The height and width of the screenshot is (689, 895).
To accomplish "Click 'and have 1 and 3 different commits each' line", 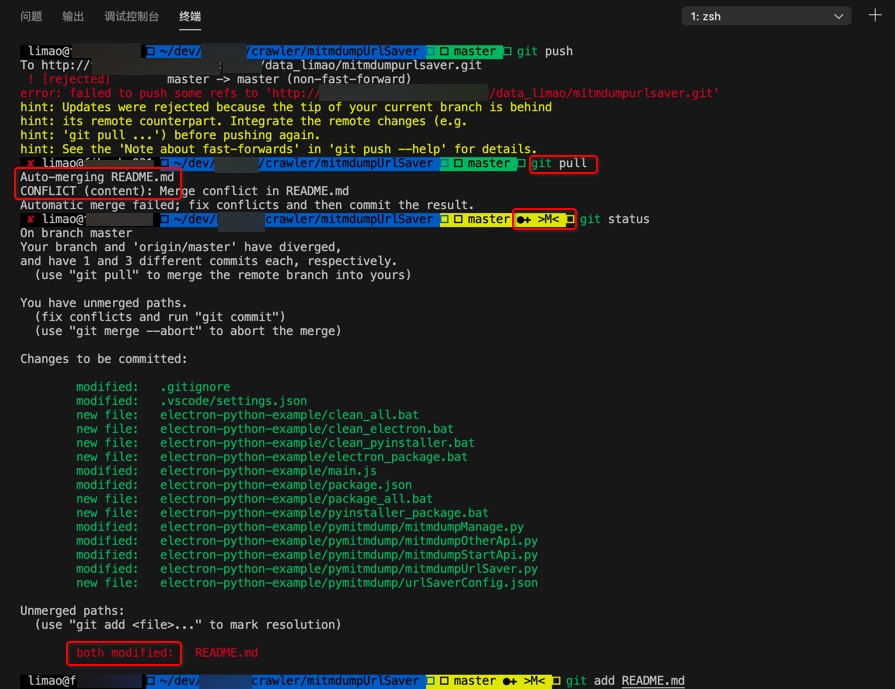I will [x=208, y=261].
